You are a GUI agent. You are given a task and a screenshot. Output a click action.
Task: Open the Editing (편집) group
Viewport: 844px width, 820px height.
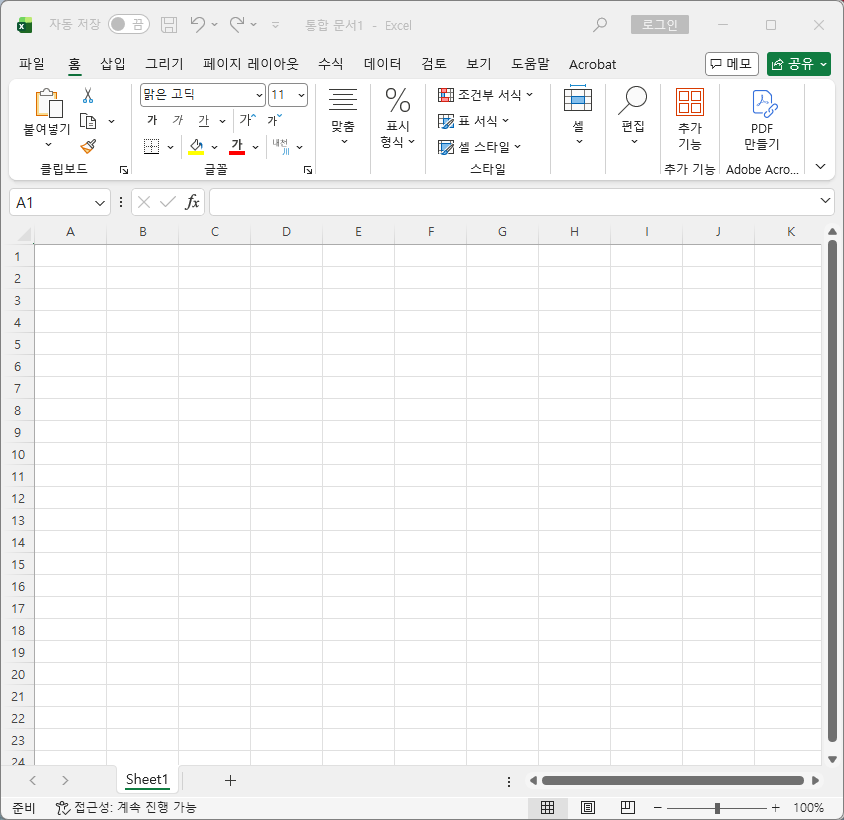(633, 115)
